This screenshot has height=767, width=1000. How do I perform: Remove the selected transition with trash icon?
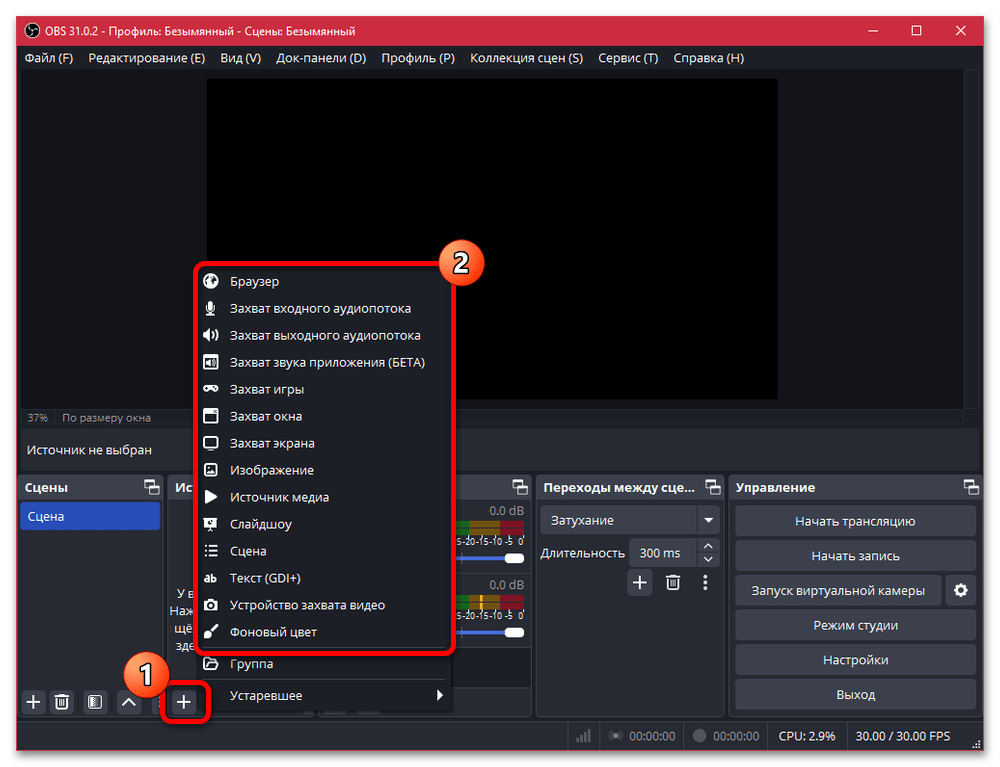pyautogui.click(x=673, y=582)
